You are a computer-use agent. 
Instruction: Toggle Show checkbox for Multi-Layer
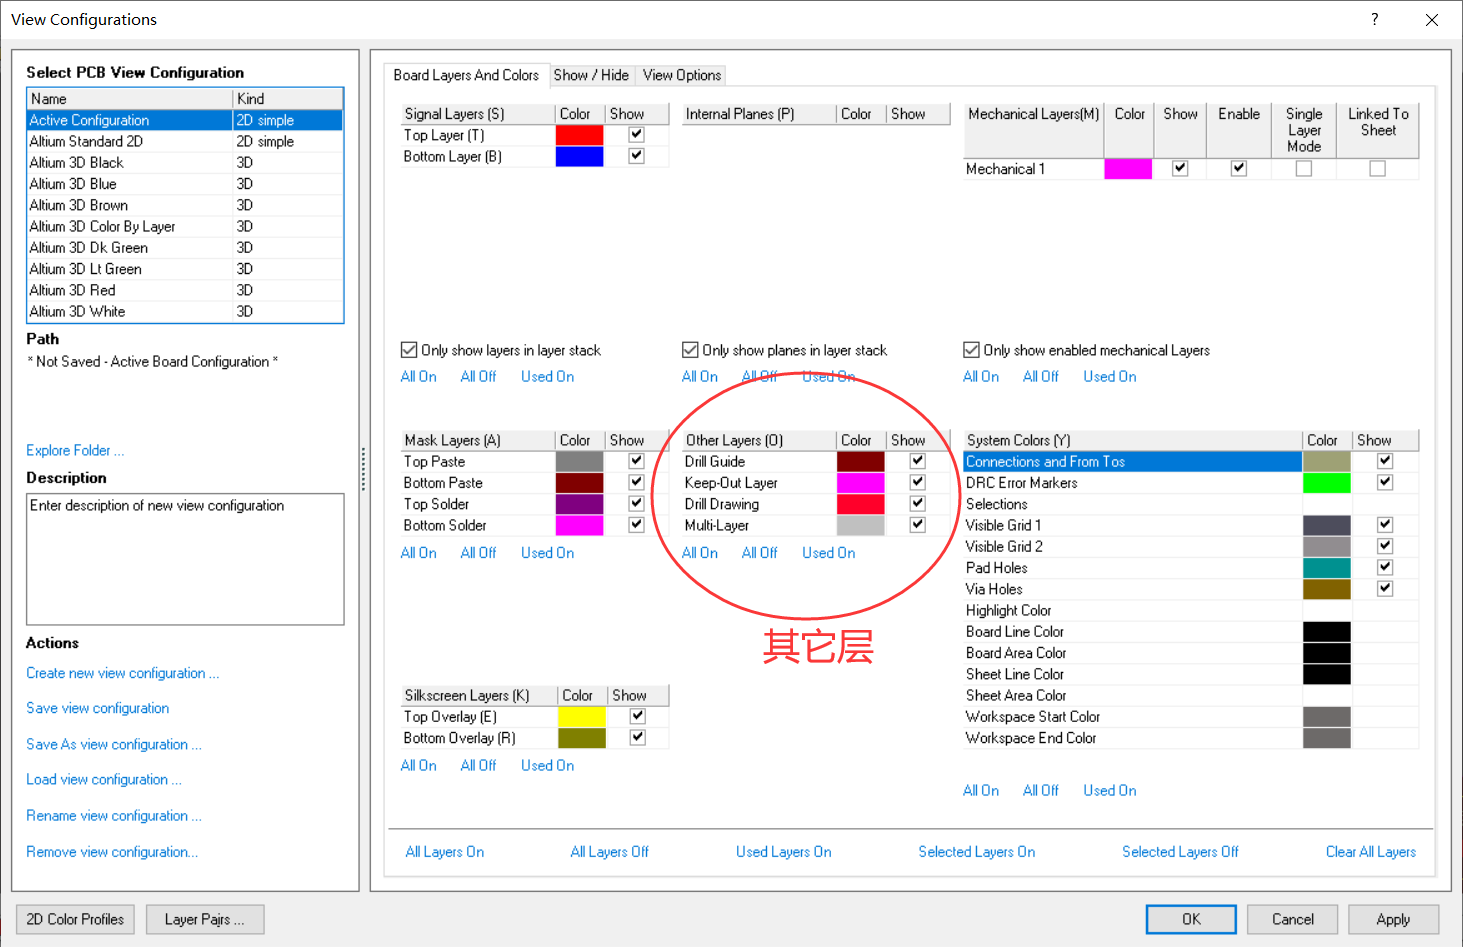[917, 525]
